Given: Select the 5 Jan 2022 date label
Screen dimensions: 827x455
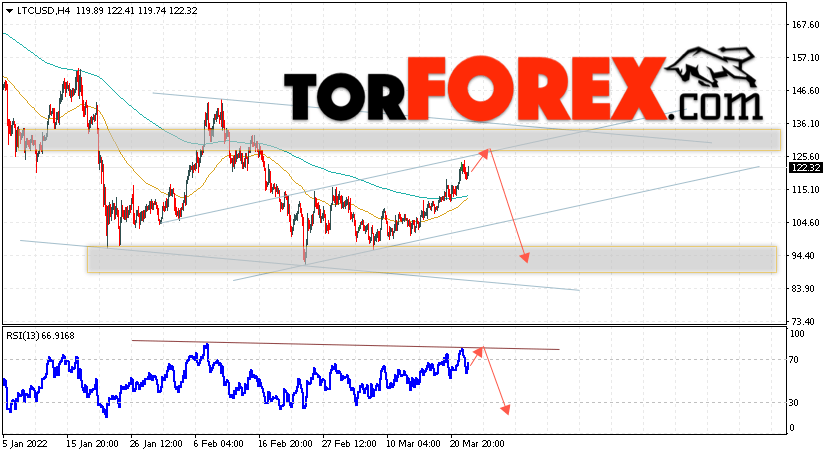Looking at the screenshot, I should click(25, 444).
